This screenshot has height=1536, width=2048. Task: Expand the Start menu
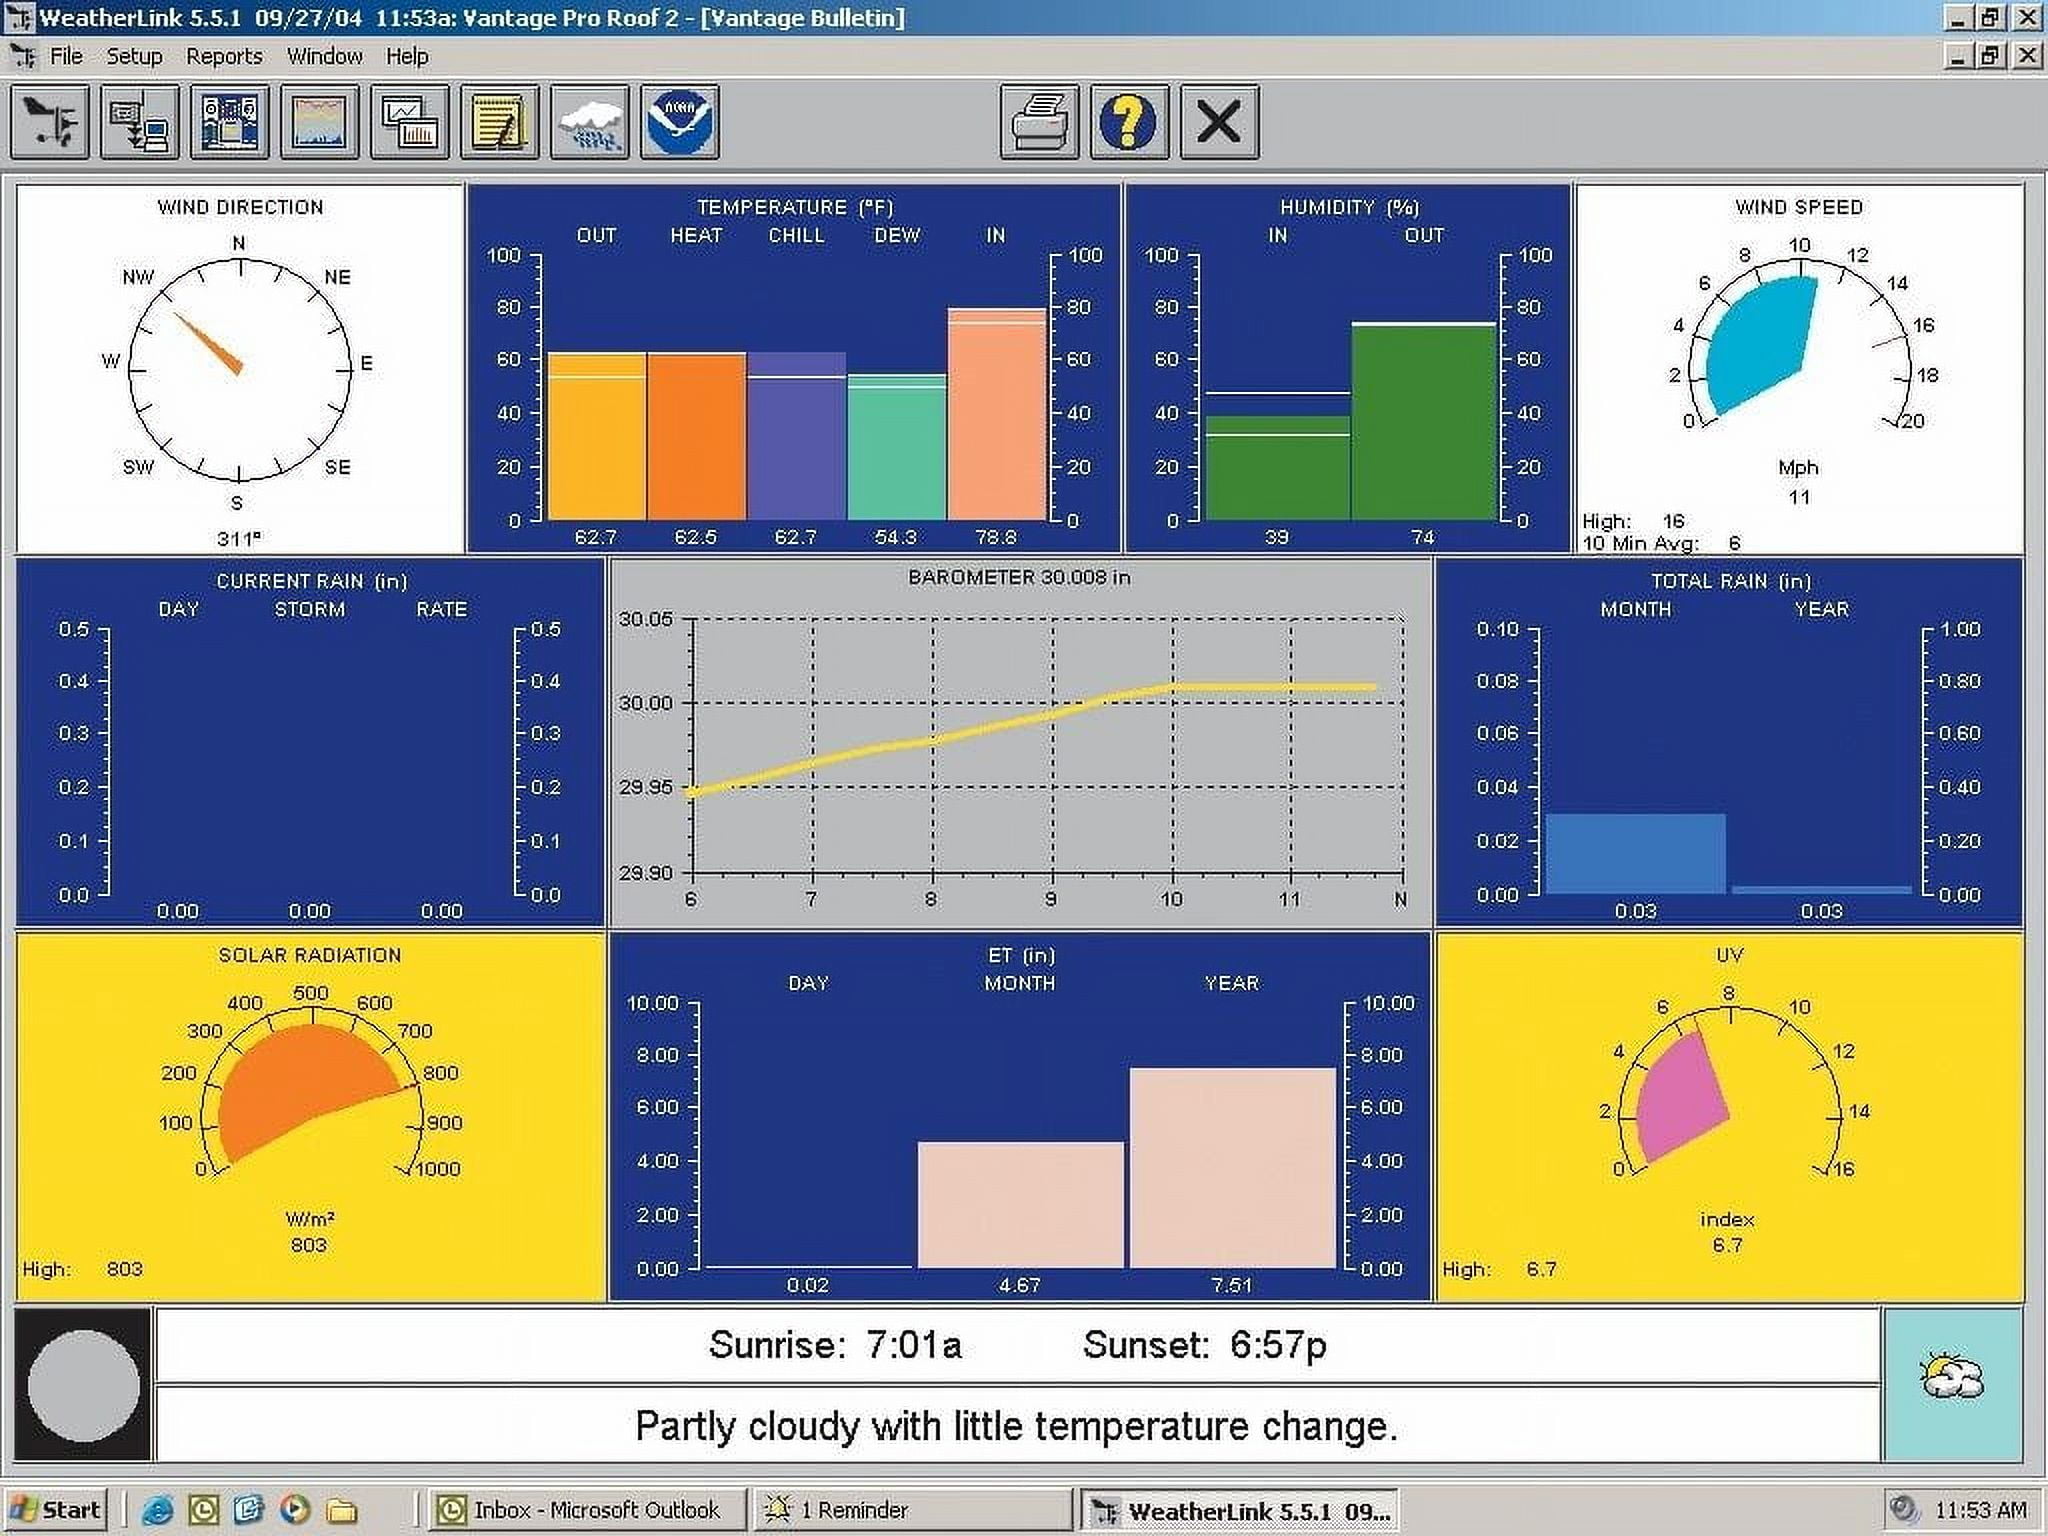tap(60, 1509)
